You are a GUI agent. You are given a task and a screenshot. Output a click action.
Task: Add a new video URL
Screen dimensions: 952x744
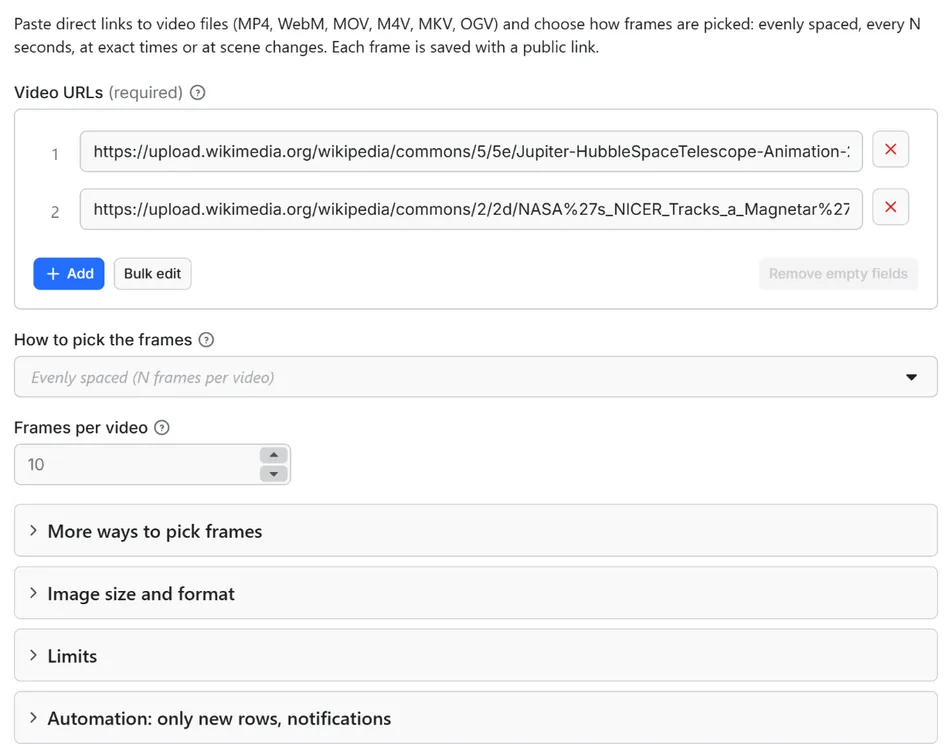click(x=69, y=274)
